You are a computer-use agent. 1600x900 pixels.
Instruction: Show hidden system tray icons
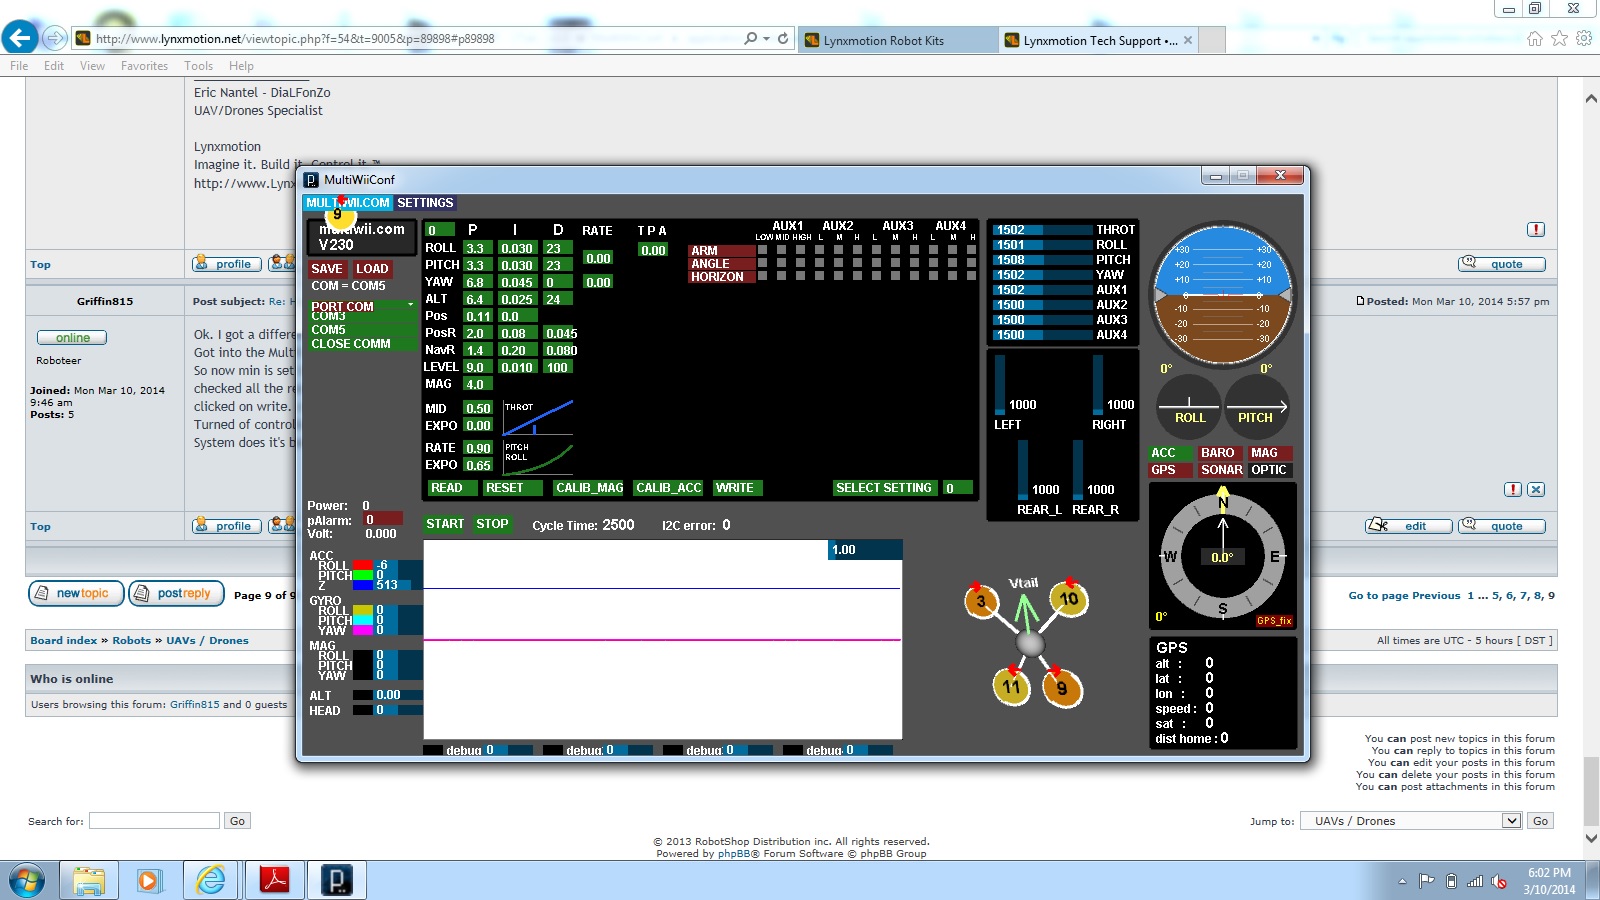(x=1402, y=882)
